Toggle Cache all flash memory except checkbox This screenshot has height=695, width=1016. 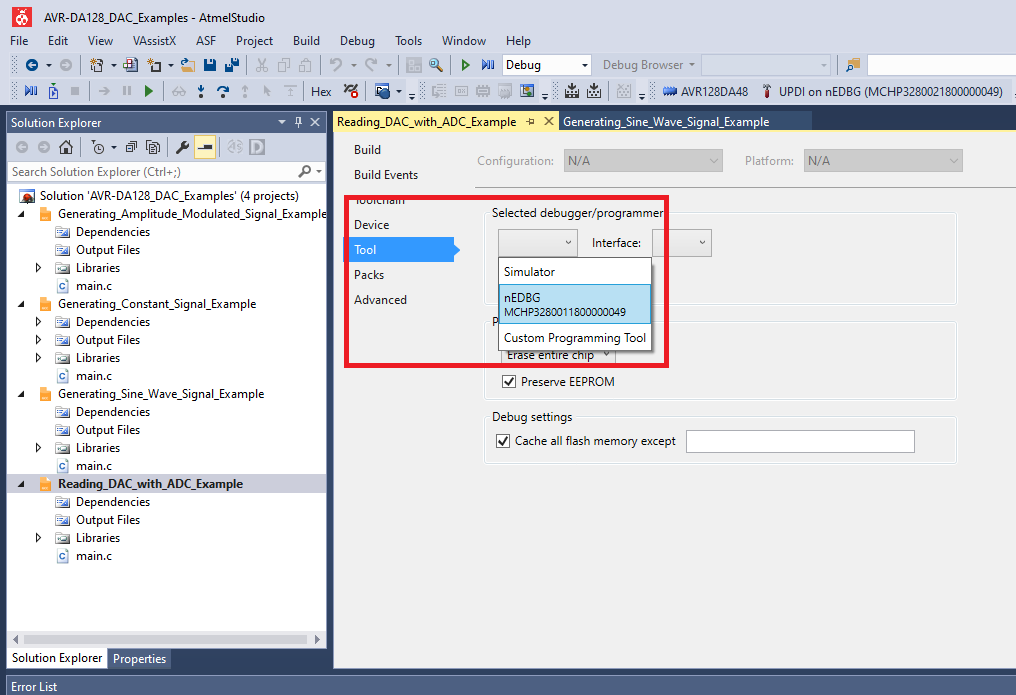503,441
